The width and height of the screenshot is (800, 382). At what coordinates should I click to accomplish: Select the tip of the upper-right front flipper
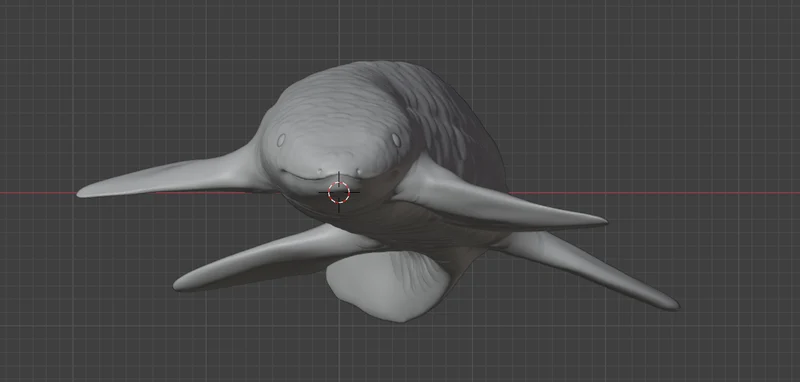598,222
